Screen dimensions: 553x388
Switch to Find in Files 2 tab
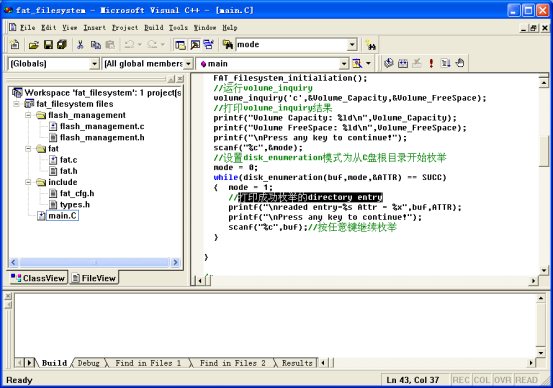232,363
